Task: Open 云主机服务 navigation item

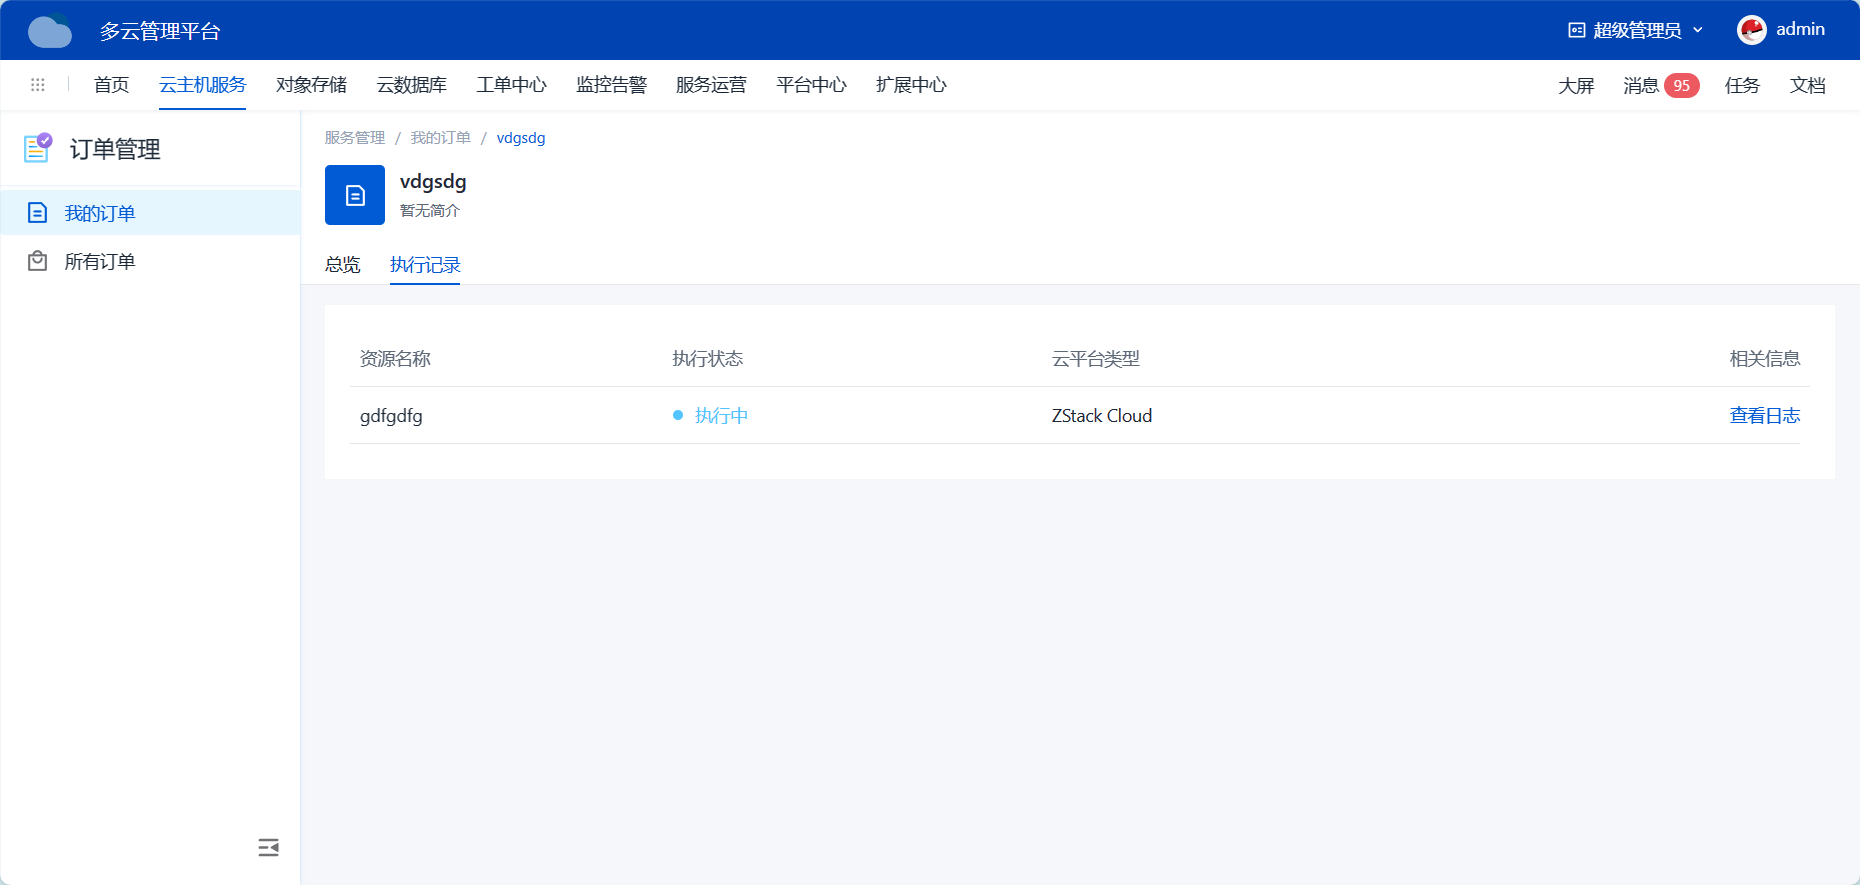Action: [x=202, y=85]
